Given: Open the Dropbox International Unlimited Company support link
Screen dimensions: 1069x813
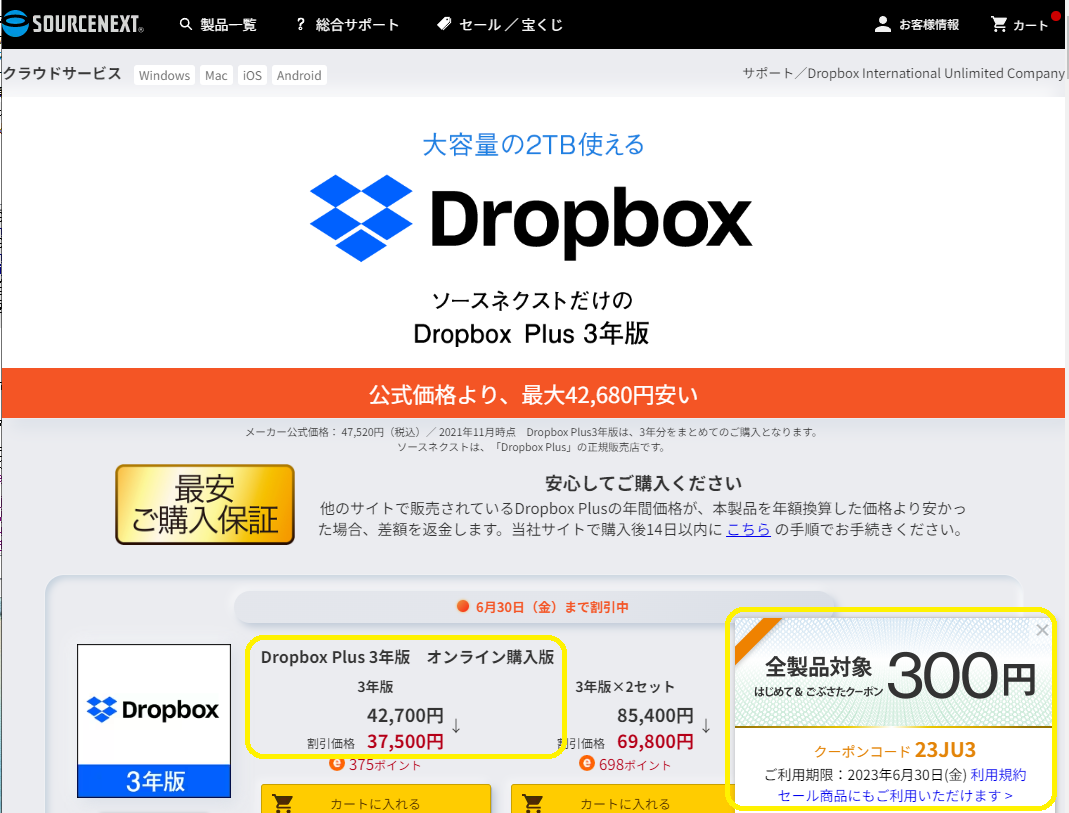Looking at the screenshot, I should click(x=903, y=73).
